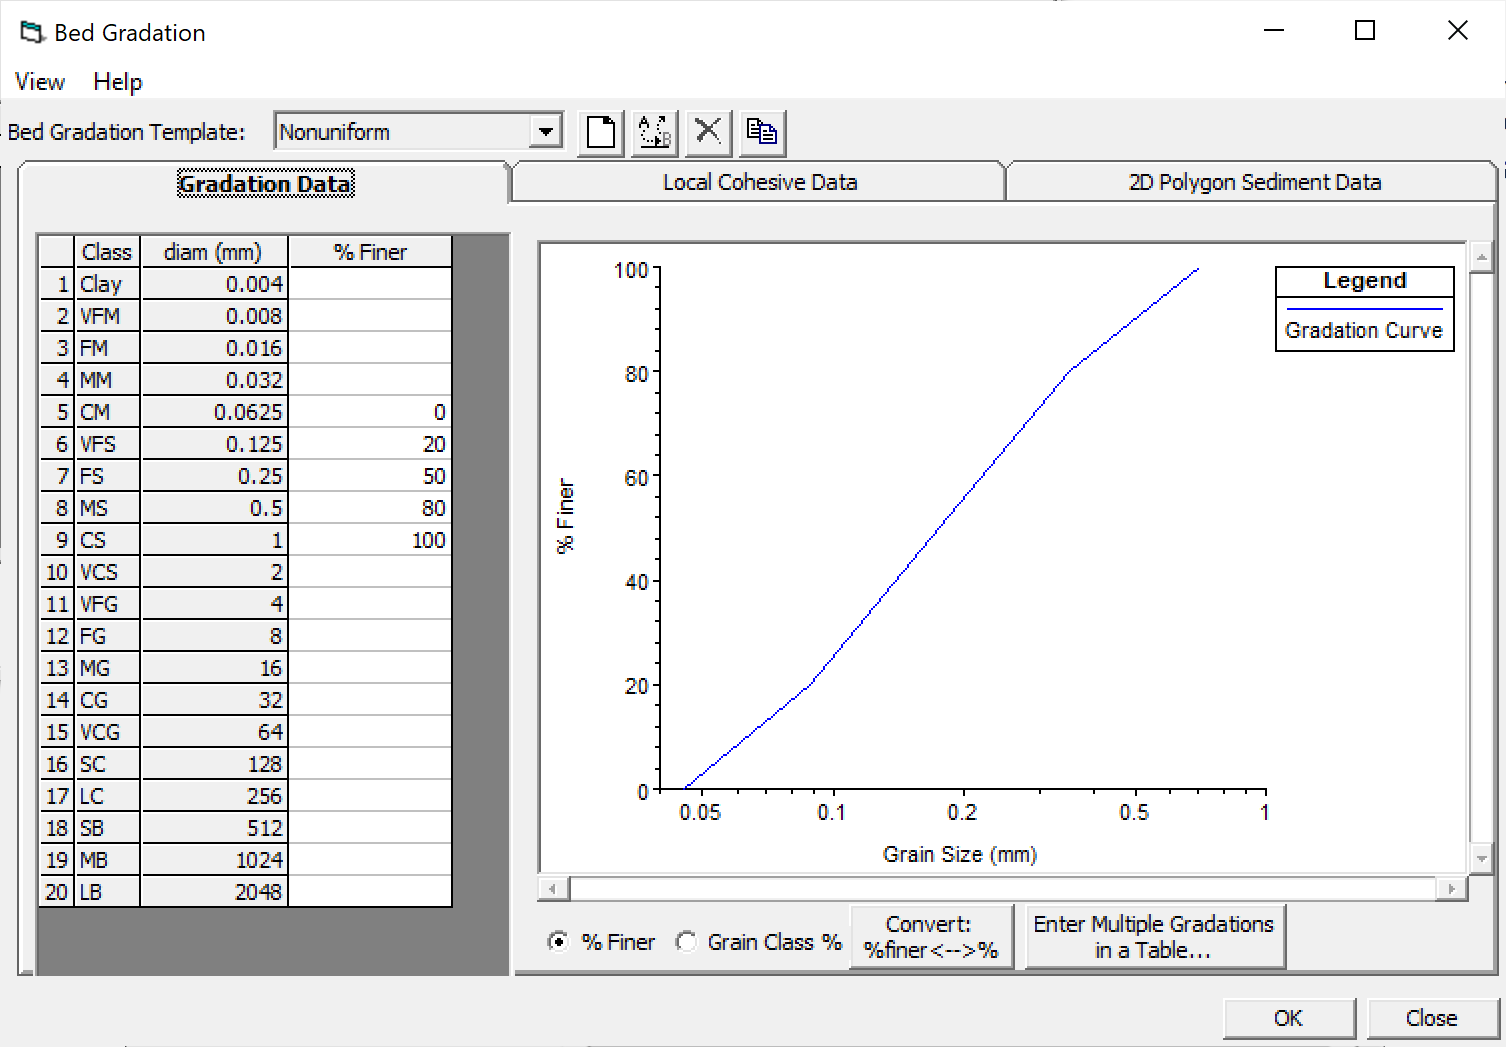Close the Bed Gradation window with the title bar X
Image resolution: width=1506 pixels, height=1047 pixels.
[x=1457, y=30]
